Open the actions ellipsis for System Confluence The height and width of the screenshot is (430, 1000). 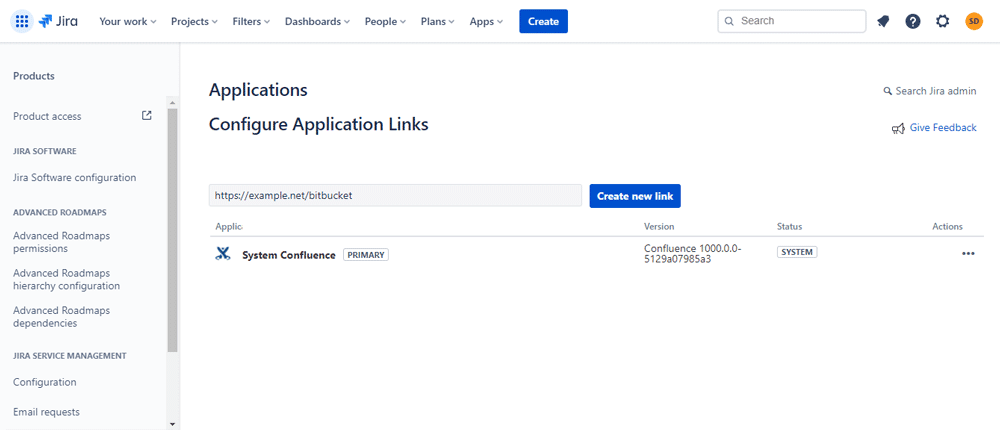[968, 254]
